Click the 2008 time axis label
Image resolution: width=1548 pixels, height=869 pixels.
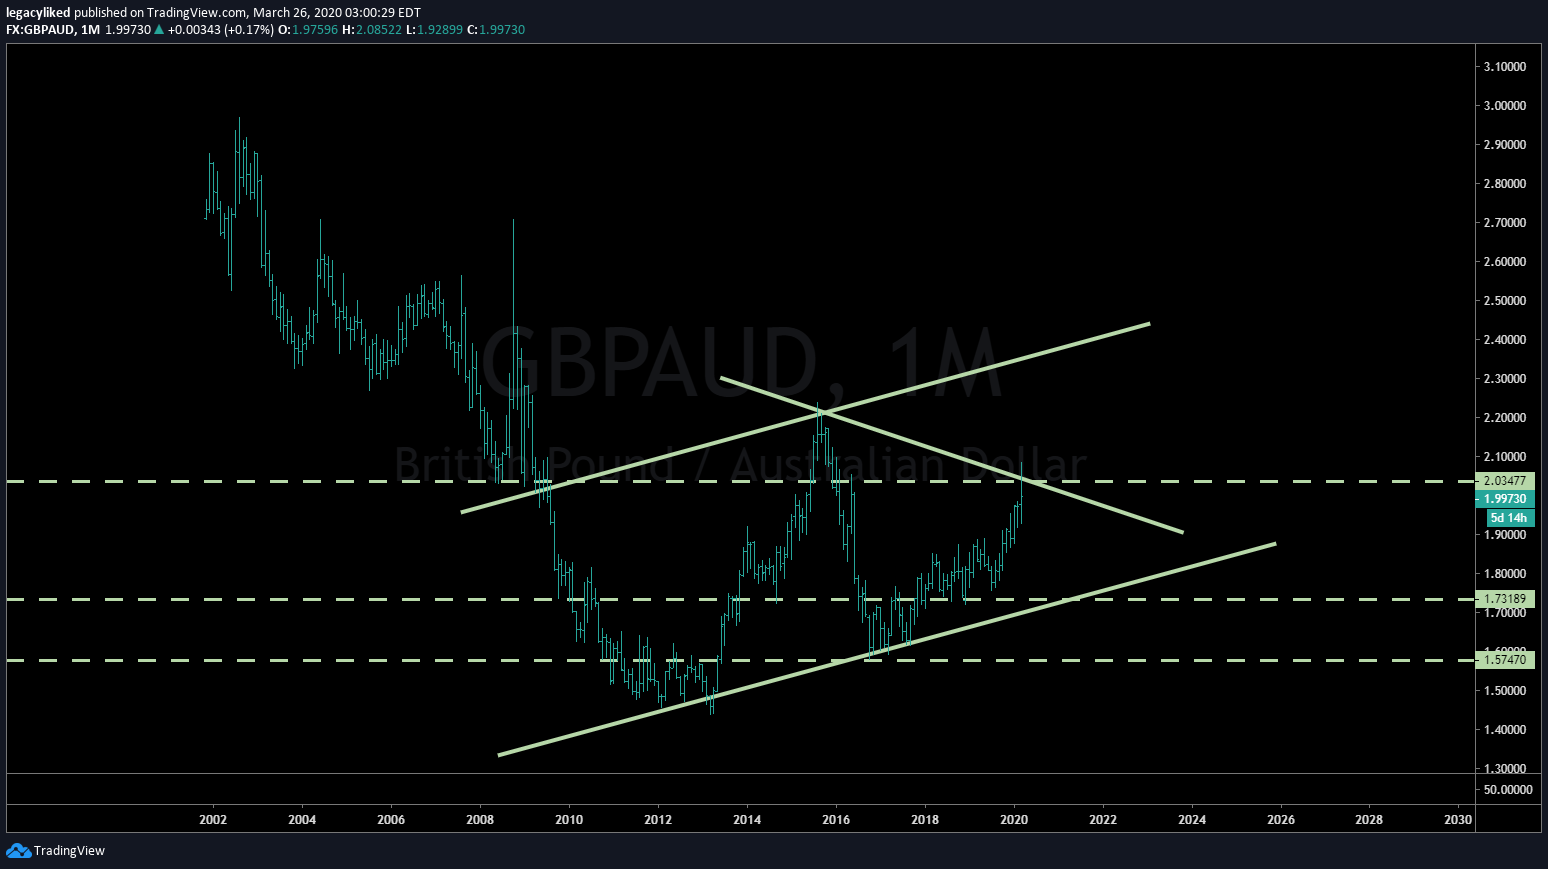click(480, 820)
